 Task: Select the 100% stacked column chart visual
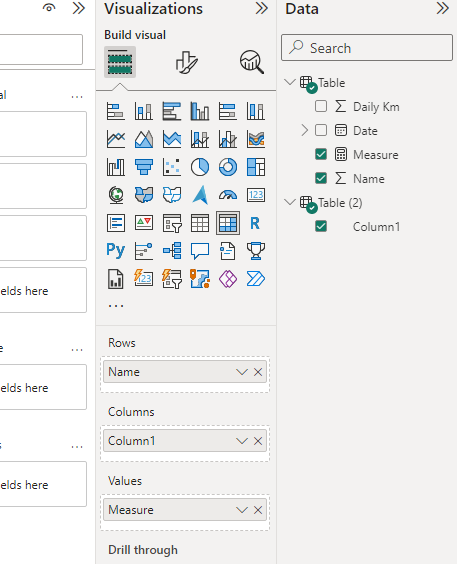[x=256, y=111]
